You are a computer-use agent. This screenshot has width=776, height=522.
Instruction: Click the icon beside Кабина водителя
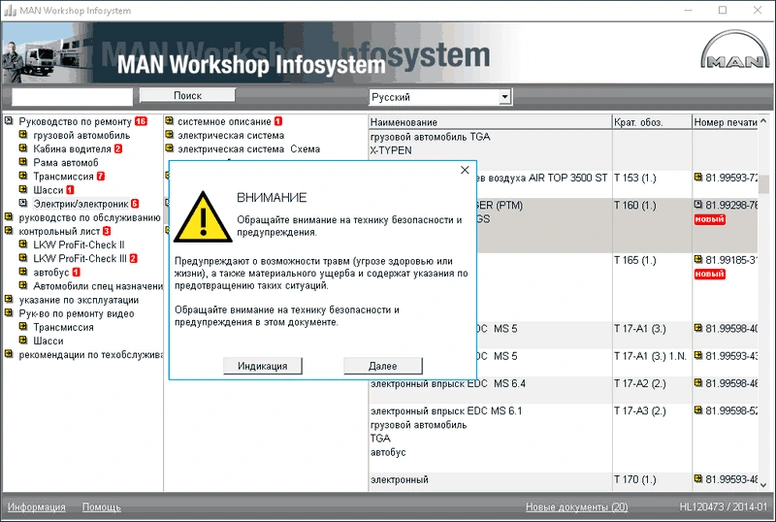[x=23, y=148]
